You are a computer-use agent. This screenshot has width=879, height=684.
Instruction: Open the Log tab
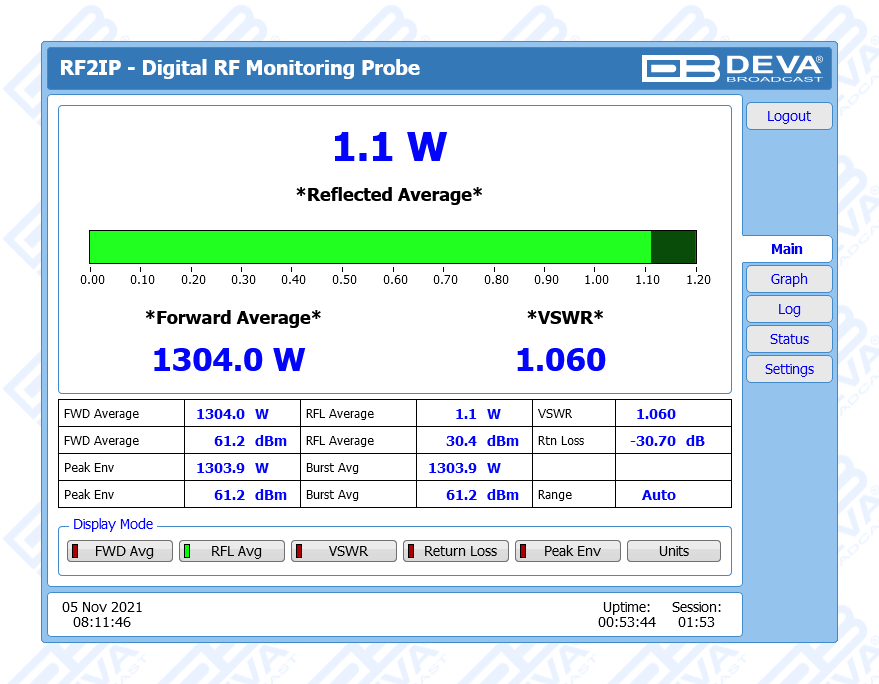(x=788, y=309)
